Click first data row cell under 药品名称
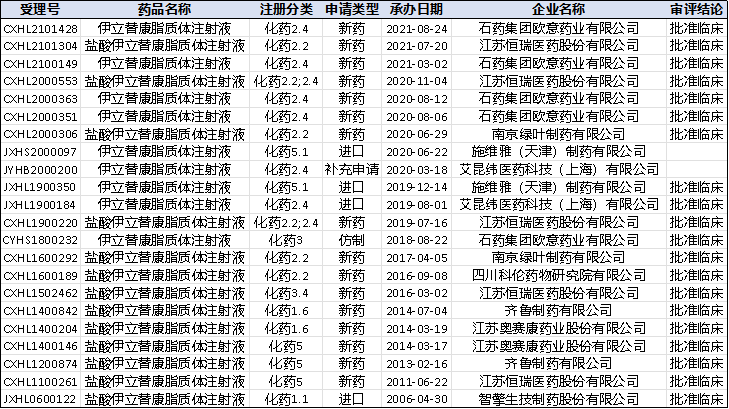This screenshot has width=729, height=409. tap(164, 28)
